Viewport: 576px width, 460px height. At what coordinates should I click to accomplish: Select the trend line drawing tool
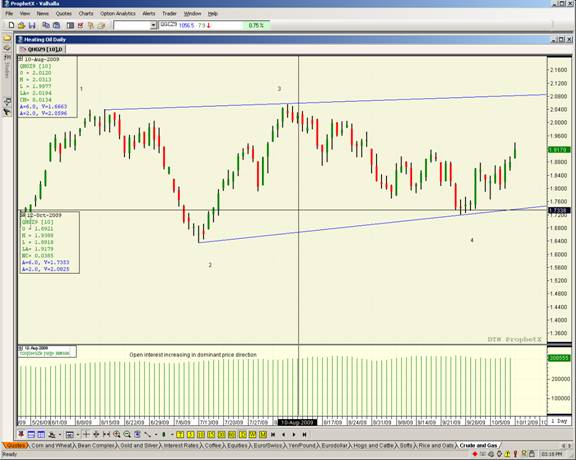(147, 435)
